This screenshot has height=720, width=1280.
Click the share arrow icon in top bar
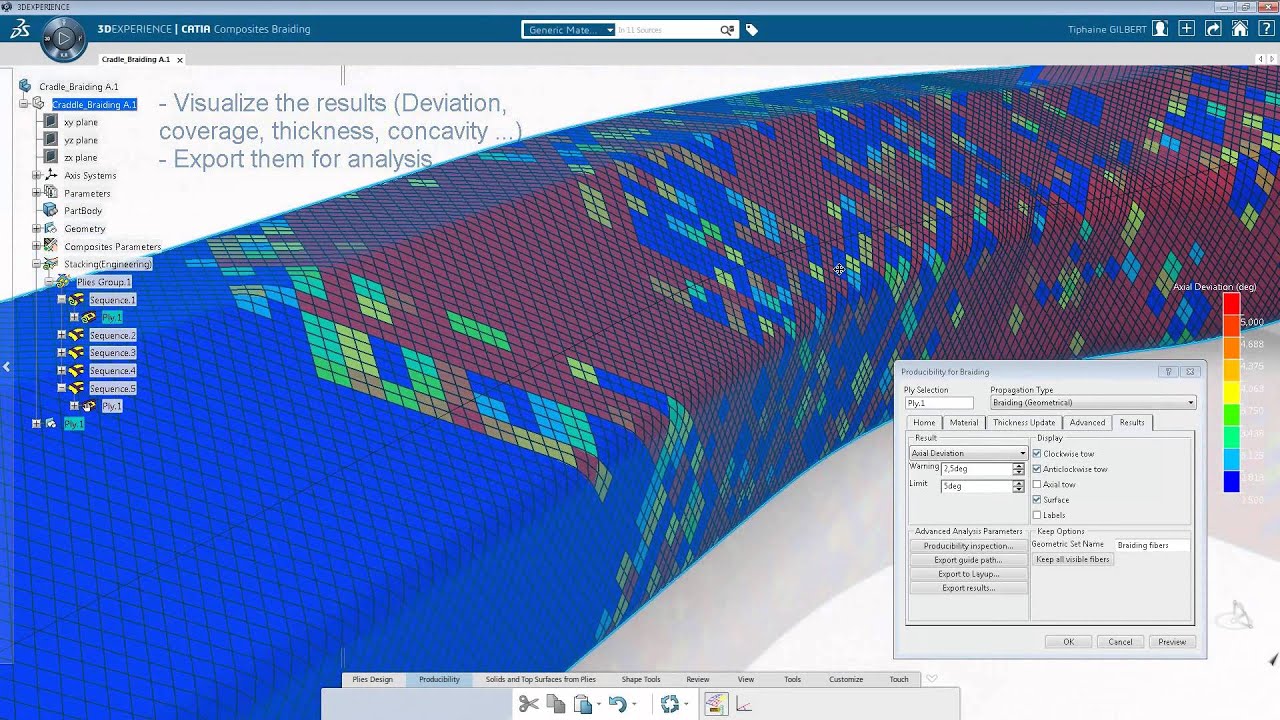click(1213, 29)
